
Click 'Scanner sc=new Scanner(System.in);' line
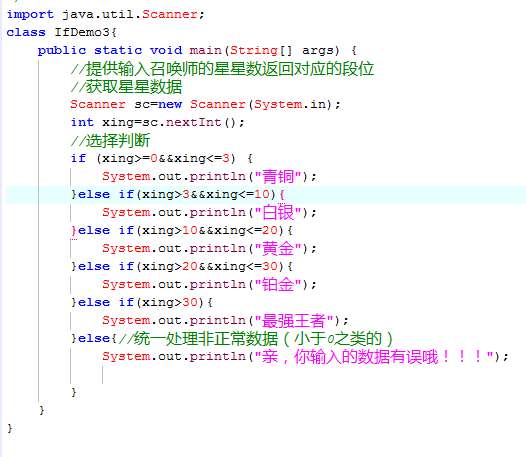pos(205,104)
